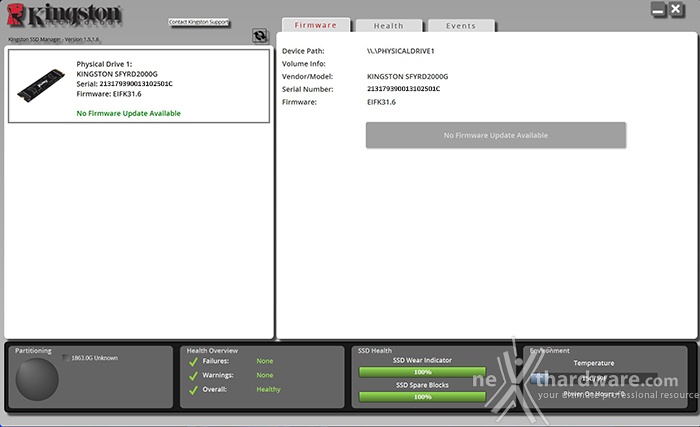Click the Temperature bar
Viewport: 700px width, 427px height.
click(594, 378)
